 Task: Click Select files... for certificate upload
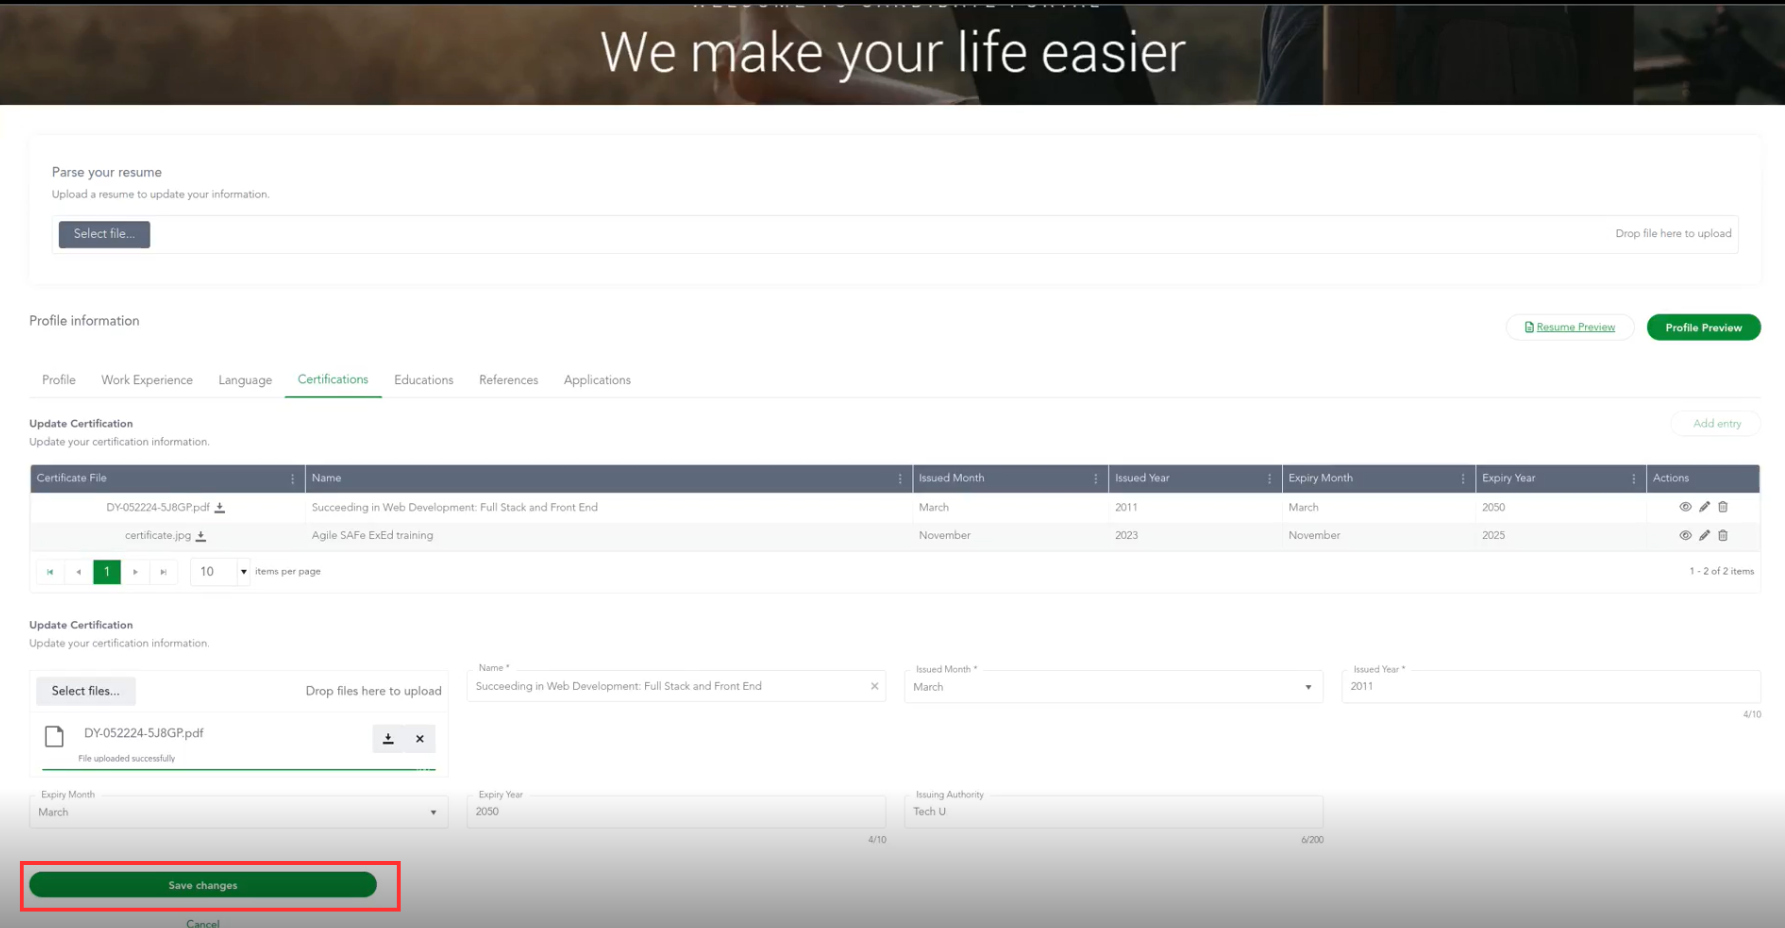86,691
